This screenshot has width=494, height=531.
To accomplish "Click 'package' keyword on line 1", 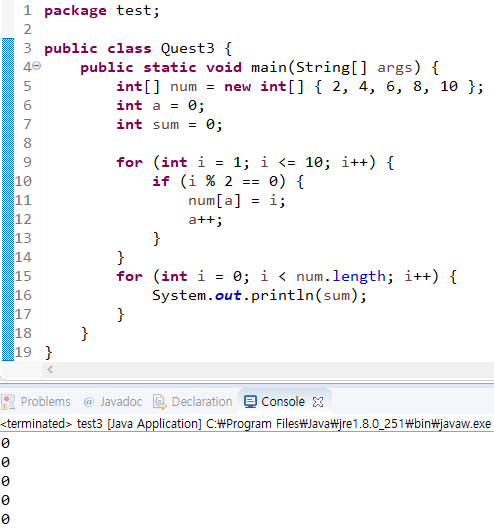I will (76, 11).
